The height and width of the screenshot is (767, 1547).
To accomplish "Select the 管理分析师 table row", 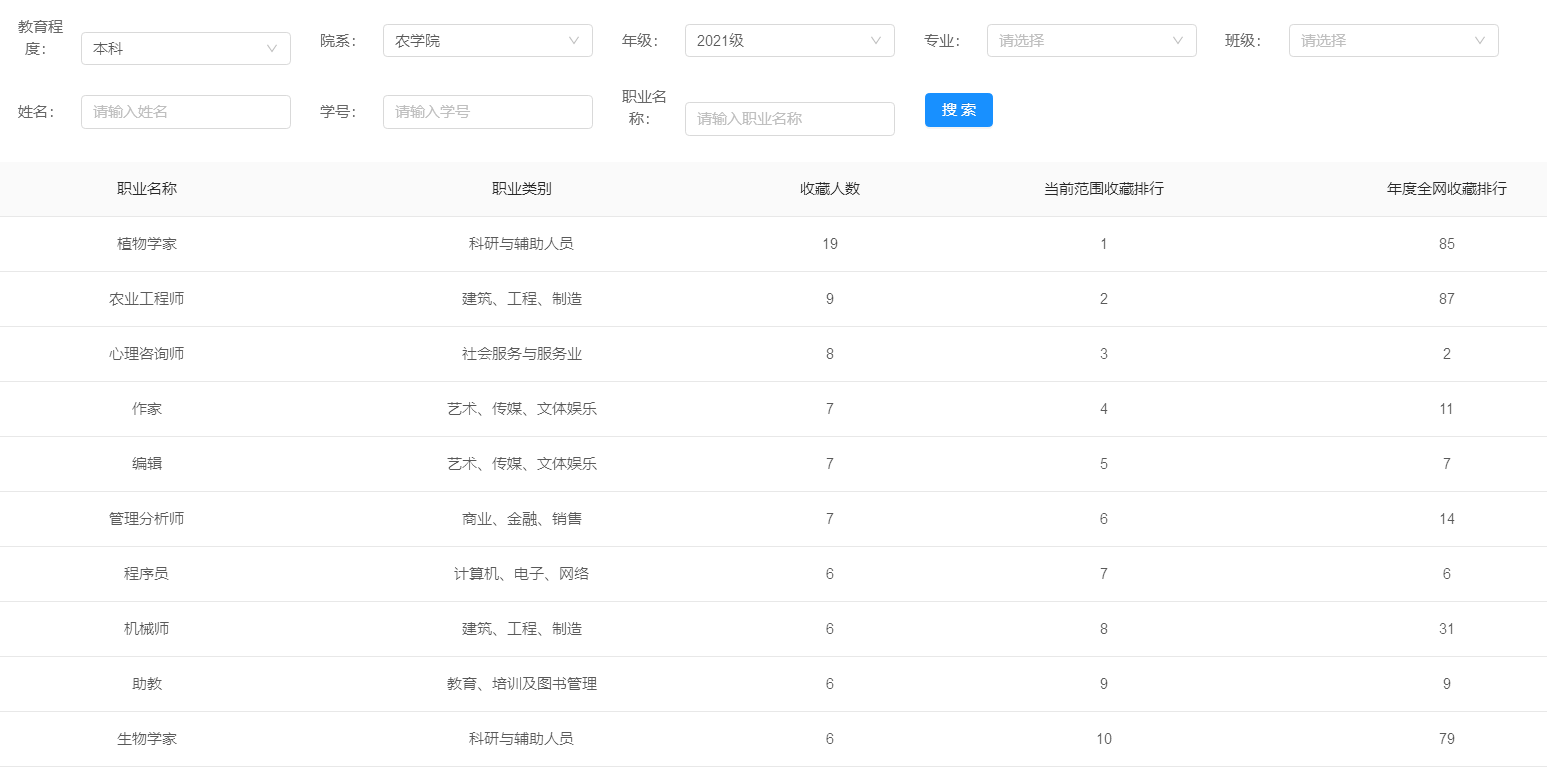I will tap(147, 518).
